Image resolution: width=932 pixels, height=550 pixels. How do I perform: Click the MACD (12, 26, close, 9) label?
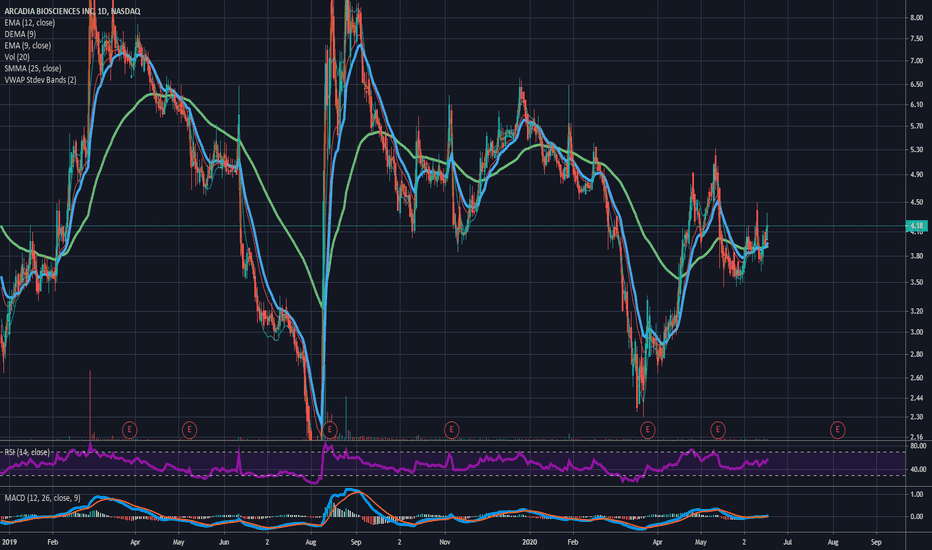[x=42, y=498]
